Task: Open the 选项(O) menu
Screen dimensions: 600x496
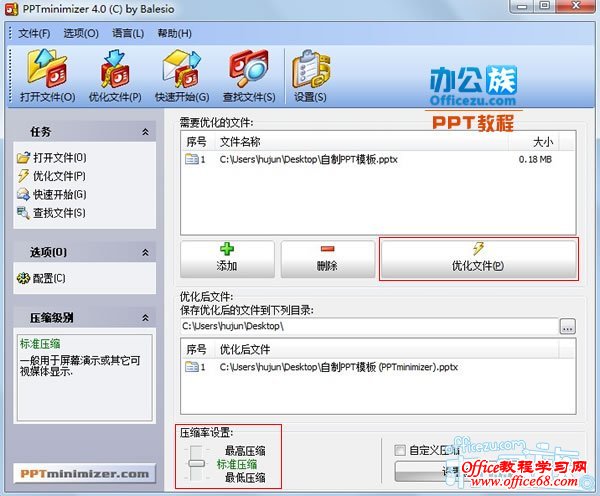Action: click(x=81, y=33)
